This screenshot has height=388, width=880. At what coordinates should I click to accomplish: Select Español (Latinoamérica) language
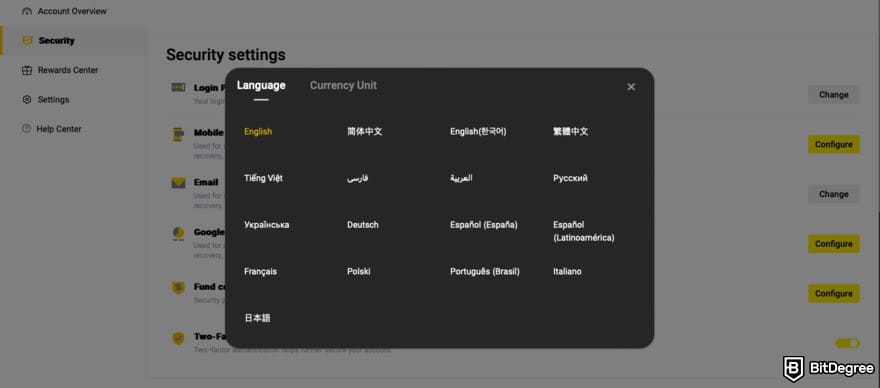click(x=584, y=231)
